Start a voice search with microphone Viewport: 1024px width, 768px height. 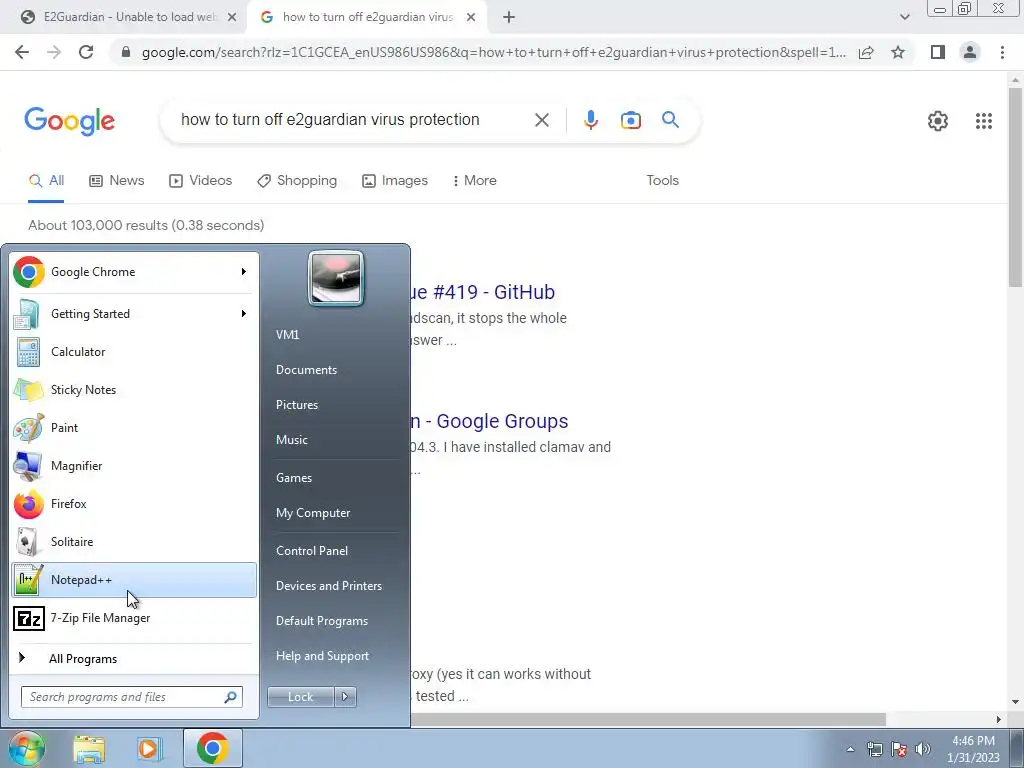coord(590,120)
